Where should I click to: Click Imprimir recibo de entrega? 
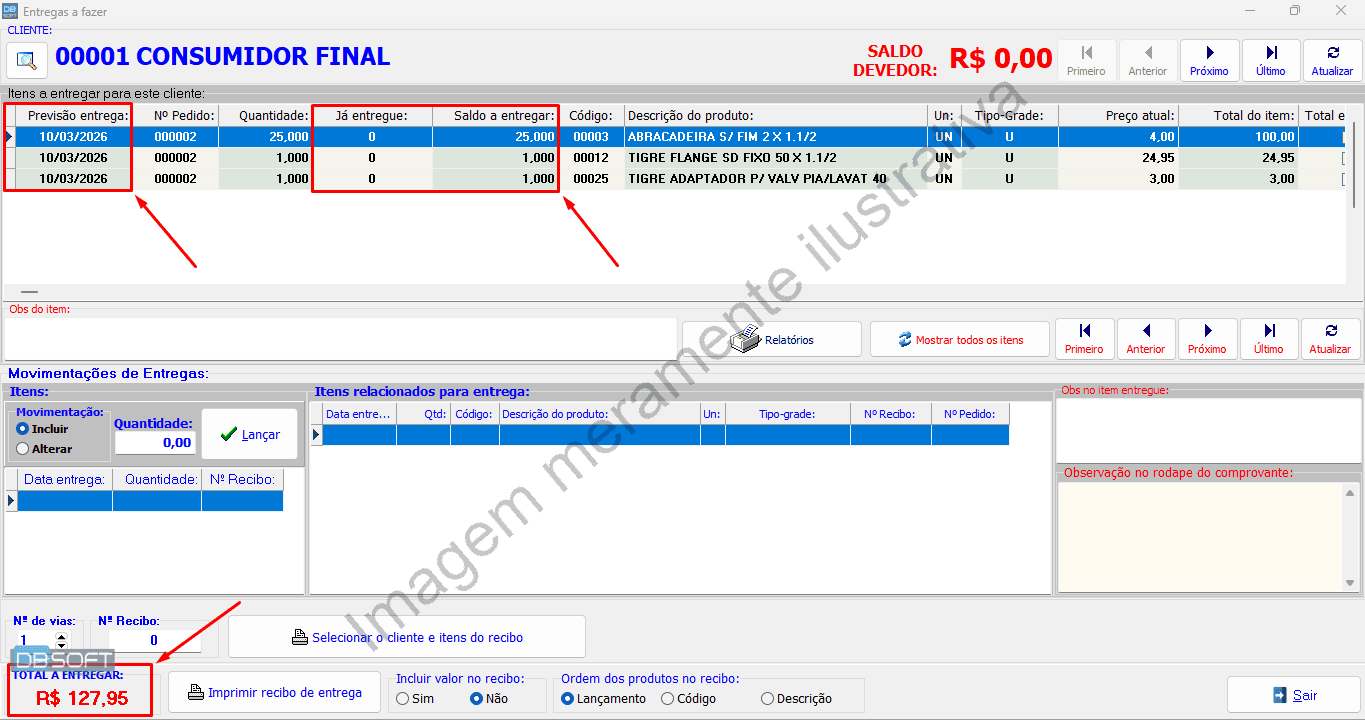click(274, 691)
